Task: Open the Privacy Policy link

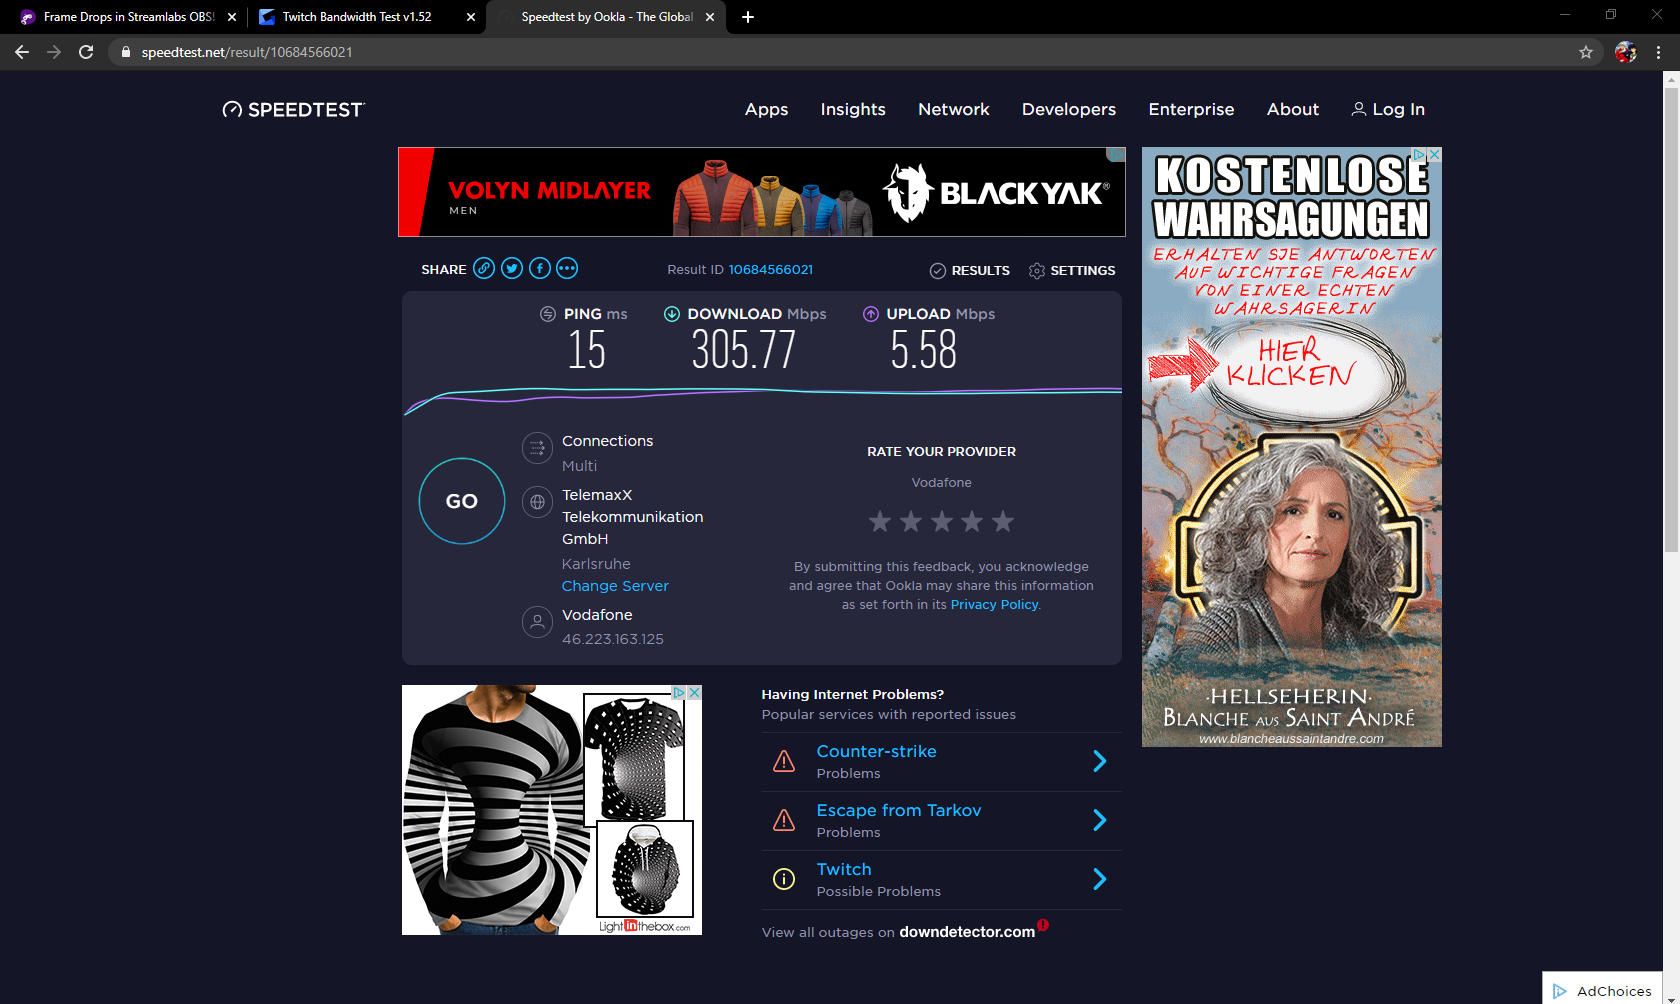Action: point(994,605)
